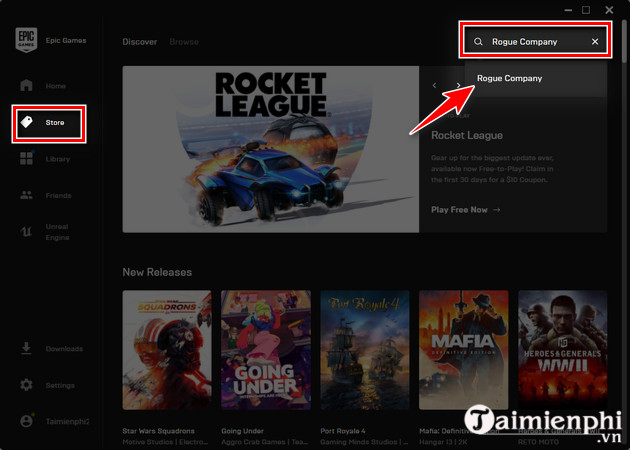Switch to the Browse tab

[x=184, y=42]
